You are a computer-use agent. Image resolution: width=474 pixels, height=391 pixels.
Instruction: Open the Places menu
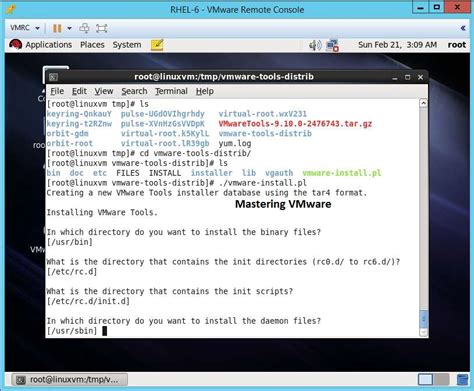[92, 45]
